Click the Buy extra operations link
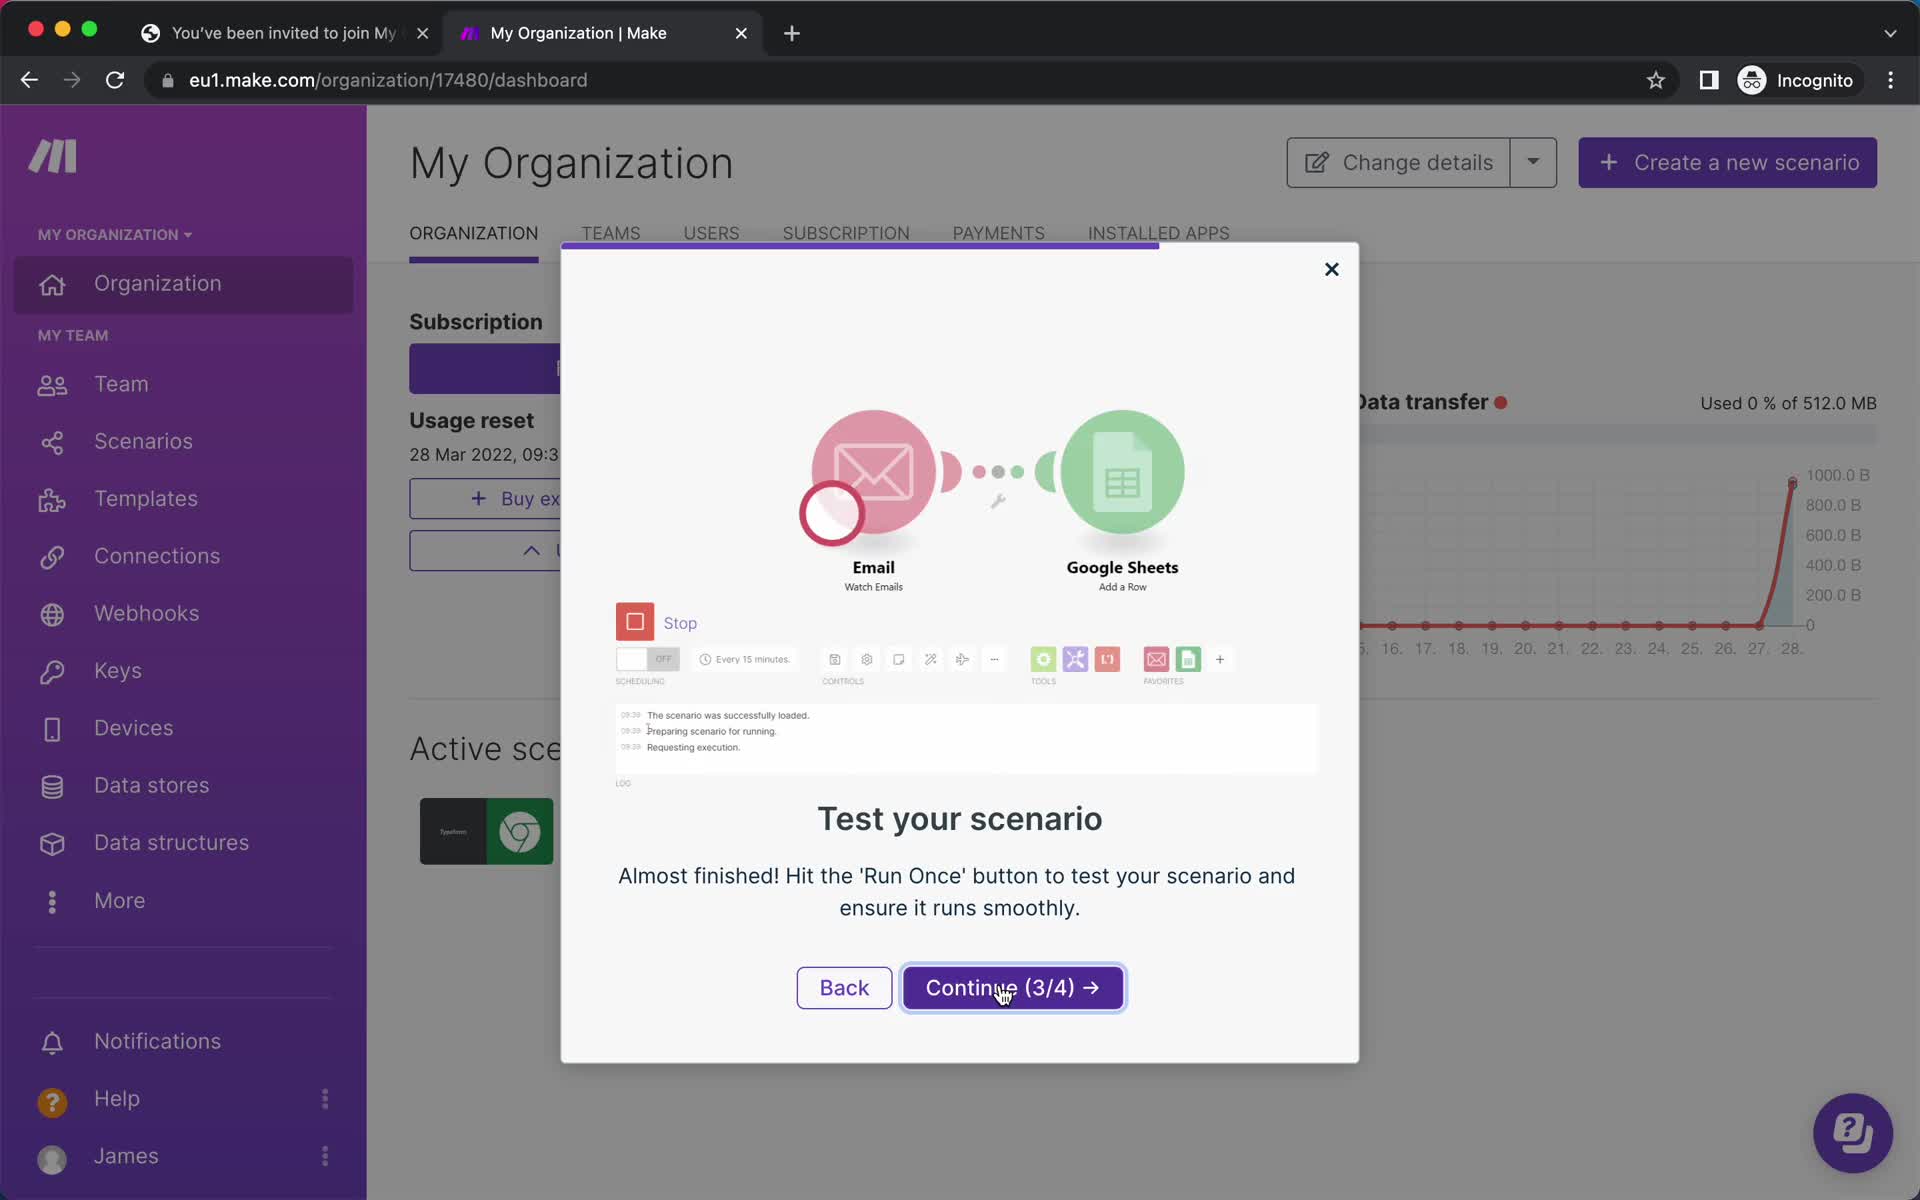 pos(511,498)
